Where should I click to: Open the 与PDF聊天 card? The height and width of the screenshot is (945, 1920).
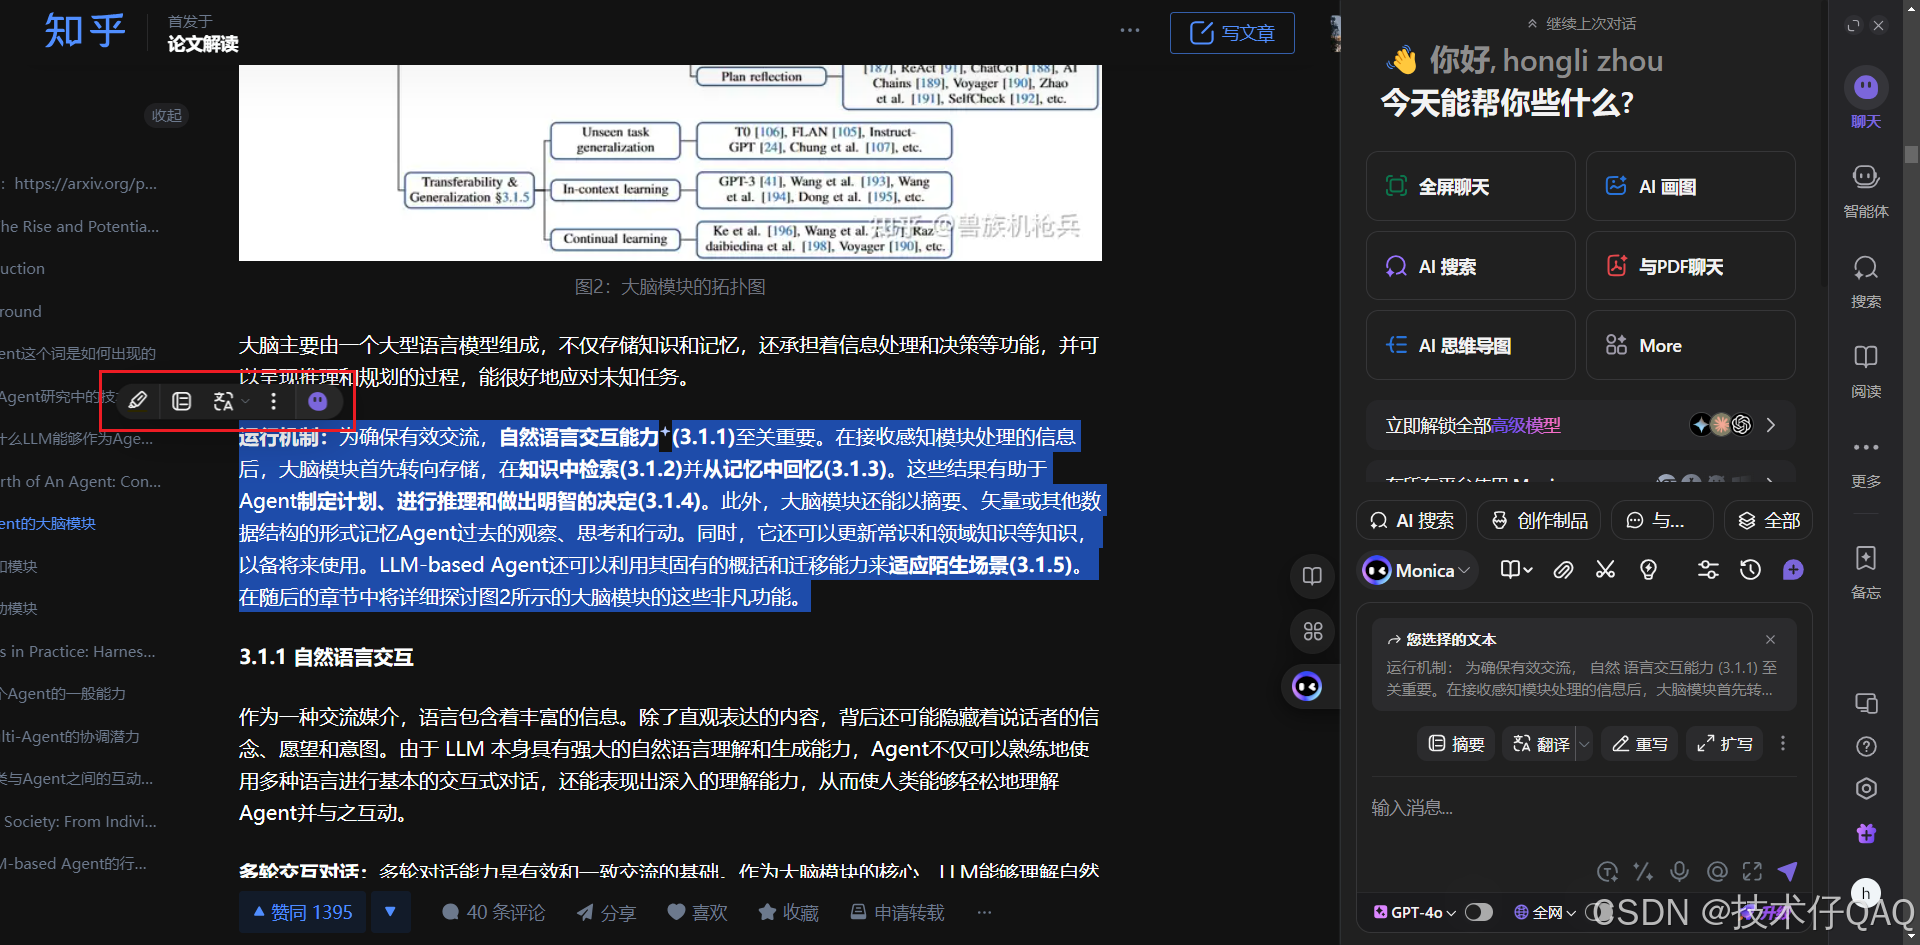pos(1691,266)
